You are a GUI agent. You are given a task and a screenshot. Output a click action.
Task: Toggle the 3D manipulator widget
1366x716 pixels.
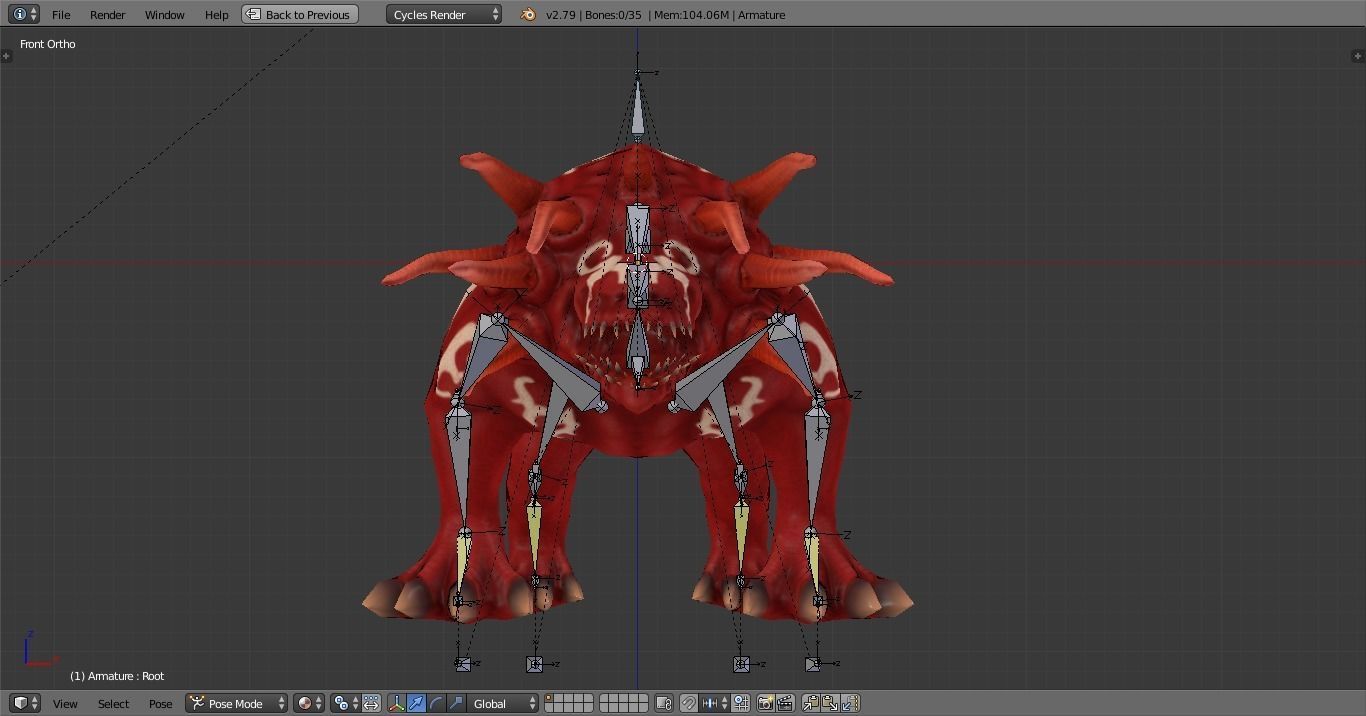[x=396, y=703]
